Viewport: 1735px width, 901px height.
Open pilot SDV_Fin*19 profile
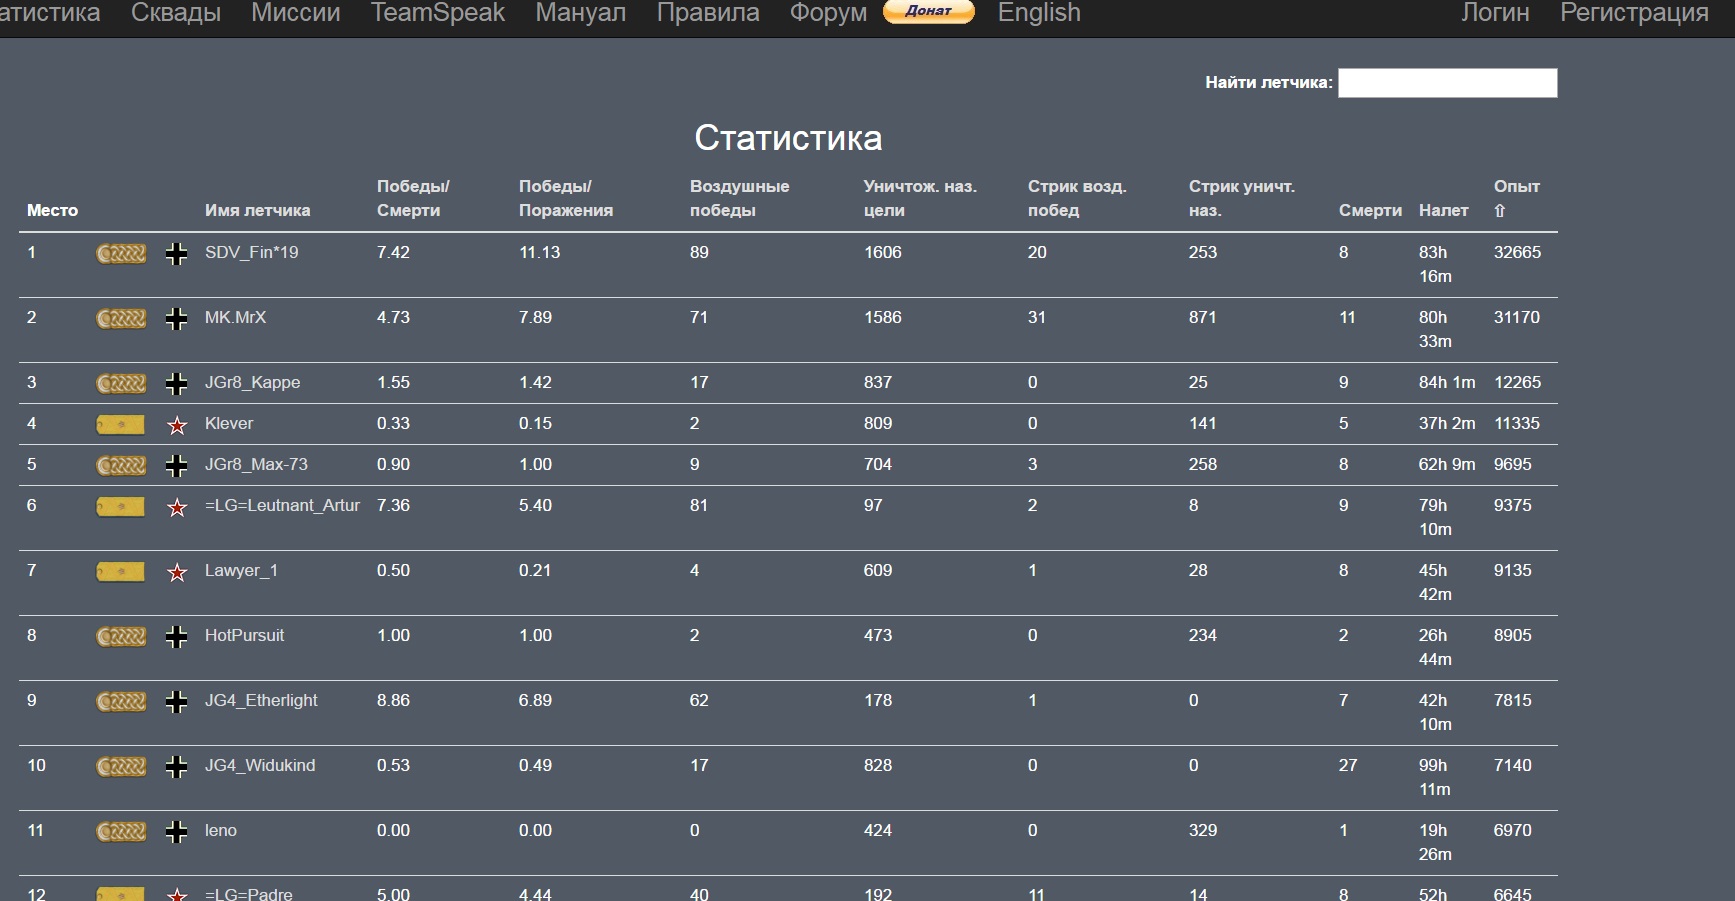coord(252,253)
